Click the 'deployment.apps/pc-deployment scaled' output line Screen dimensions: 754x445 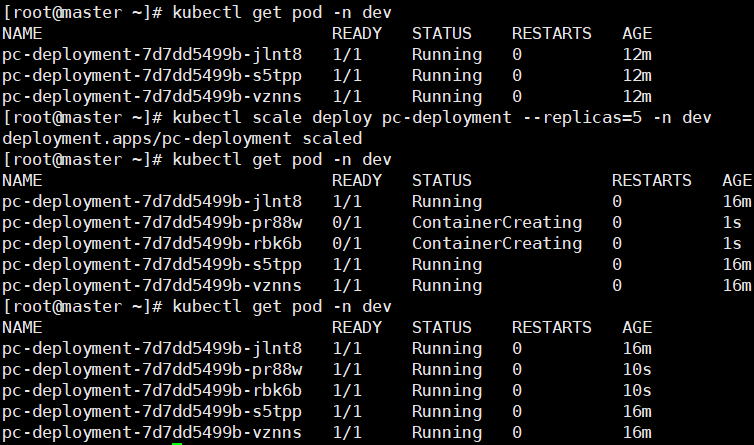tap(182, 139)
